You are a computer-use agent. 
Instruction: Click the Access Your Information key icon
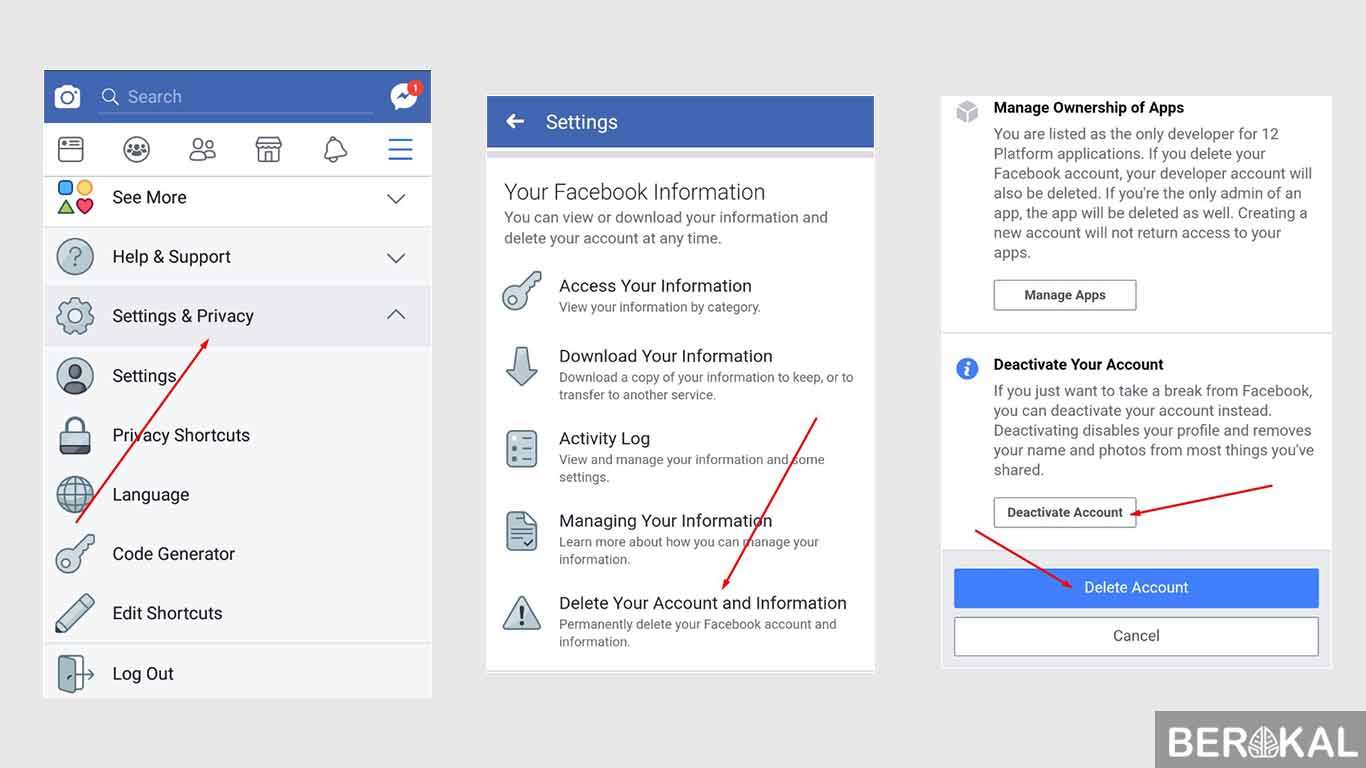(x=522, y=291)
